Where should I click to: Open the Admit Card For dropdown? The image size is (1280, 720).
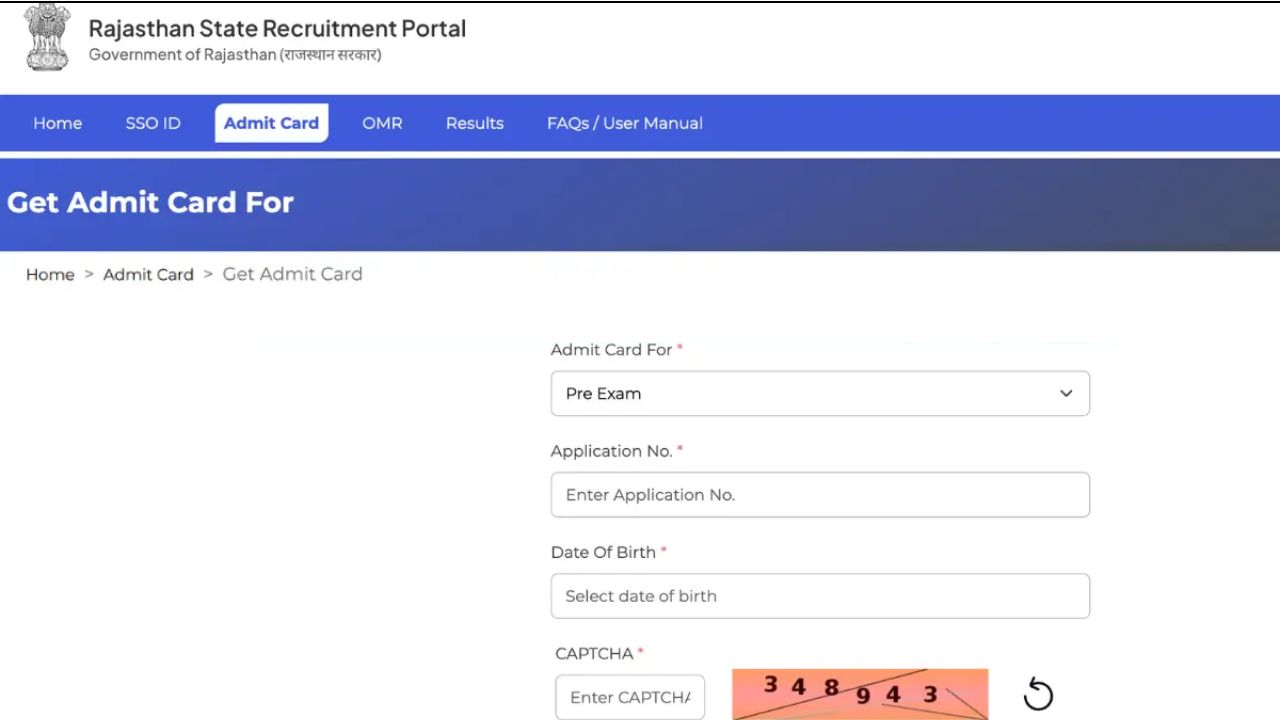click(x=820, y=394)
